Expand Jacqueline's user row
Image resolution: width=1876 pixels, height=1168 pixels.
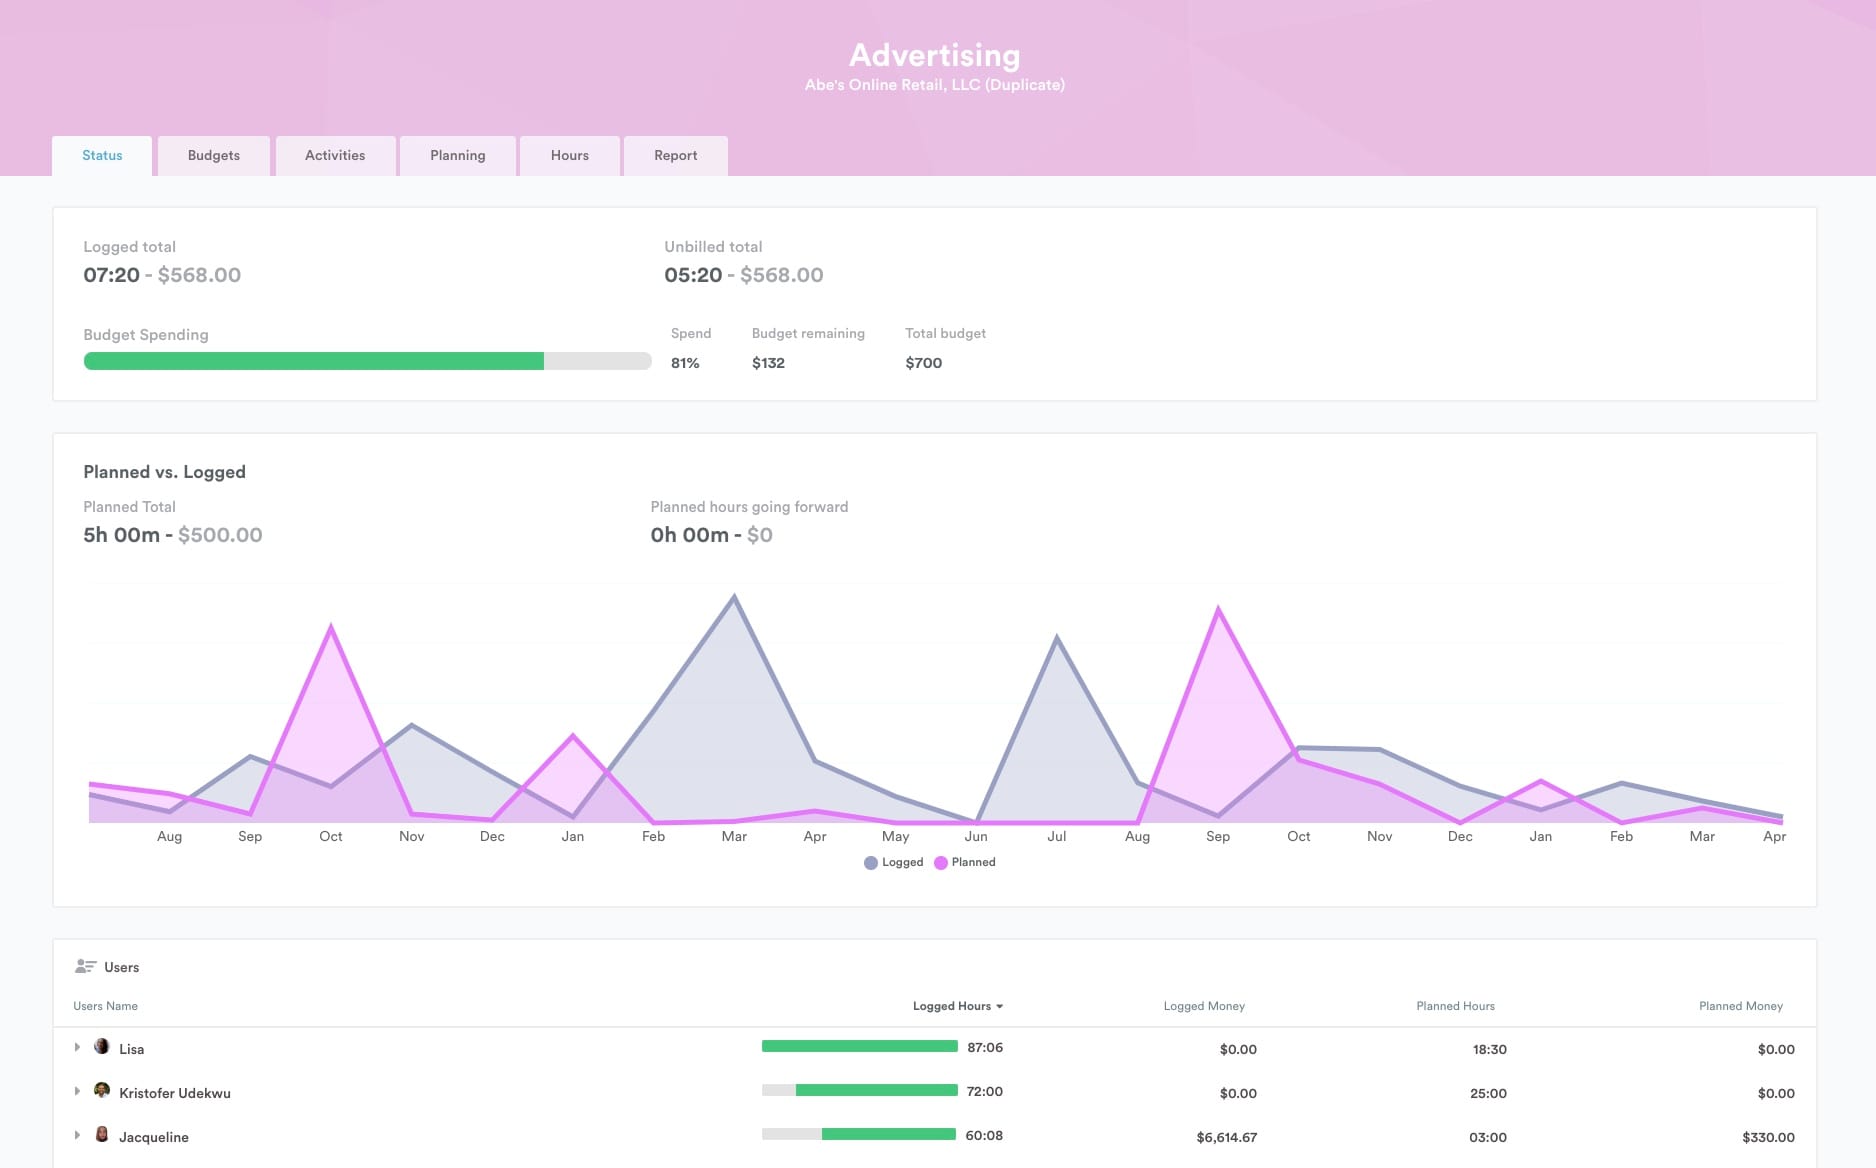tap(77, 1136)
